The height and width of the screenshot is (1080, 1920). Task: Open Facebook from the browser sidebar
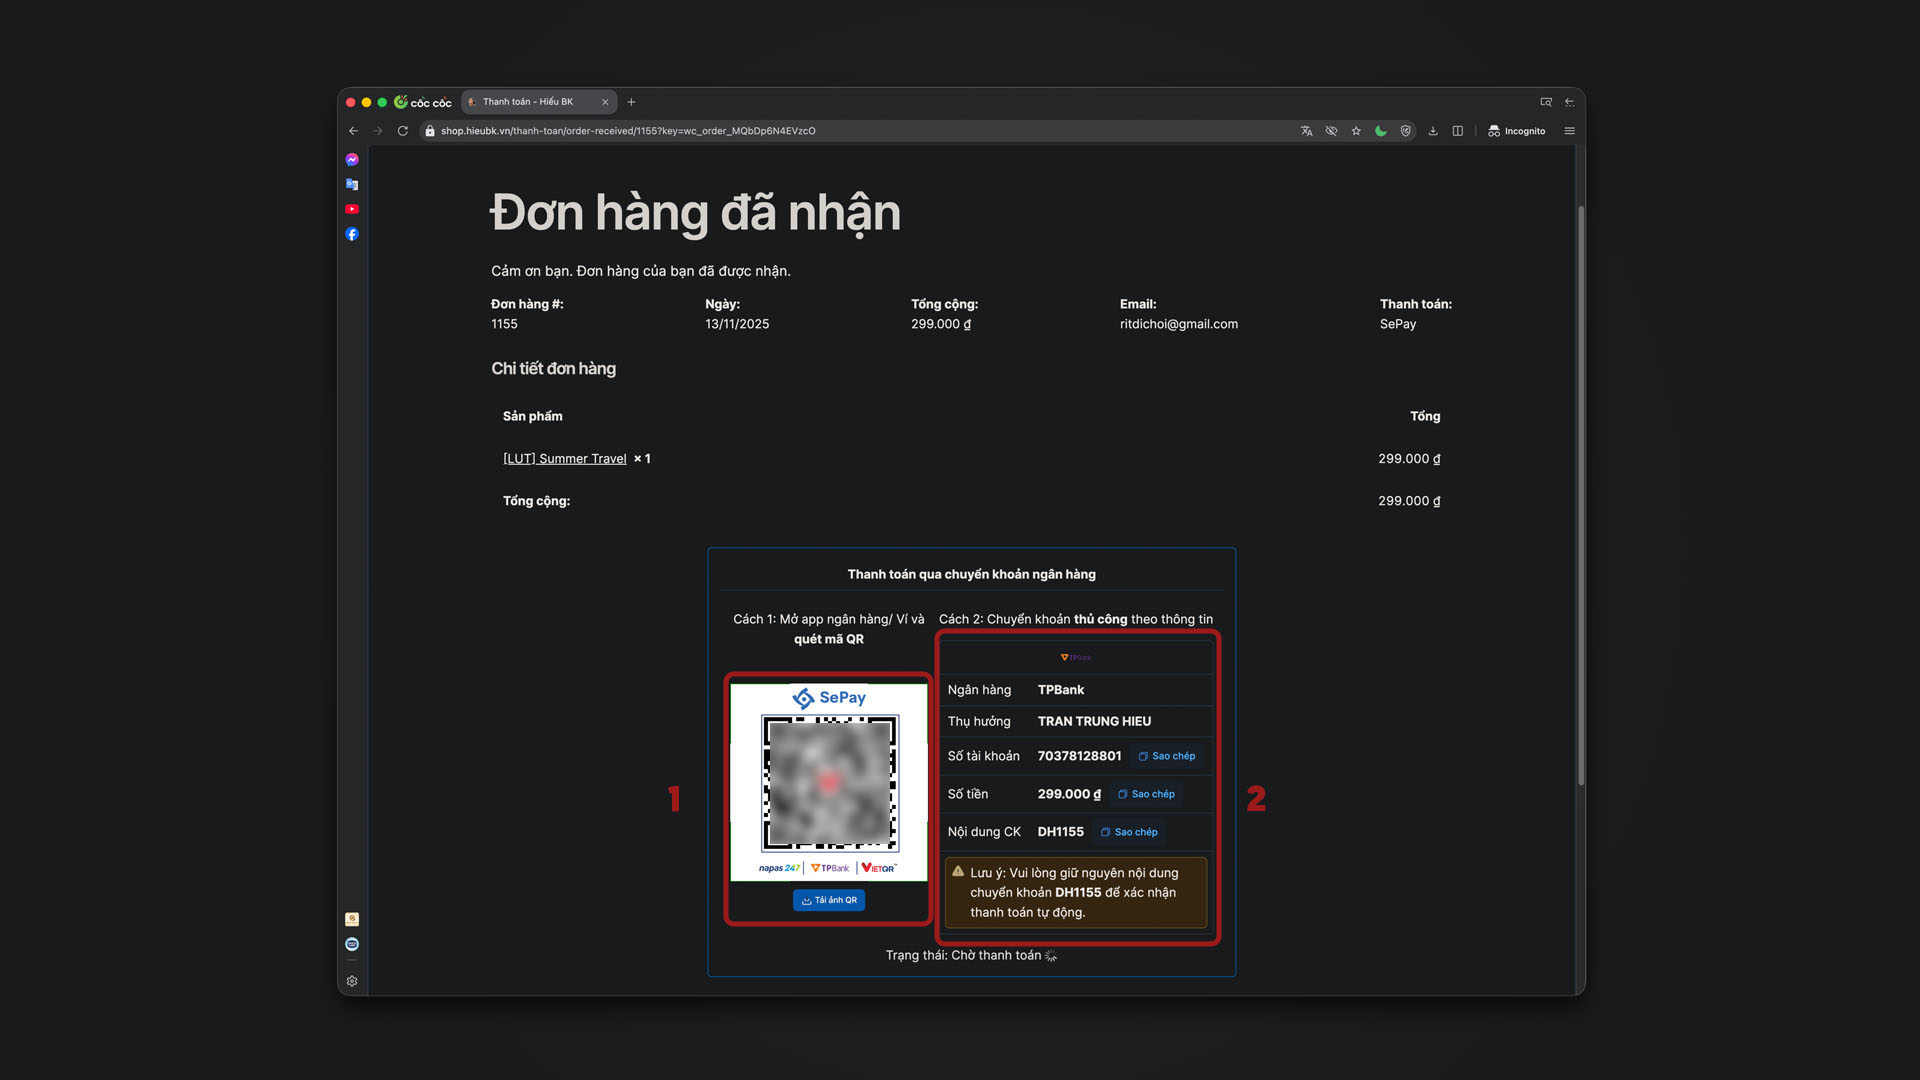pyautogui.click(x=352, y=234)
